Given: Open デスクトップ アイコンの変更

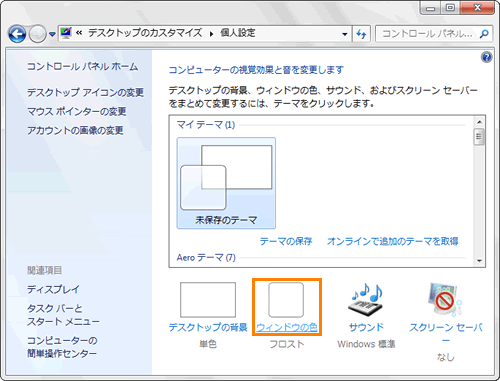Looking at the screenshot, I should [85, 92].
